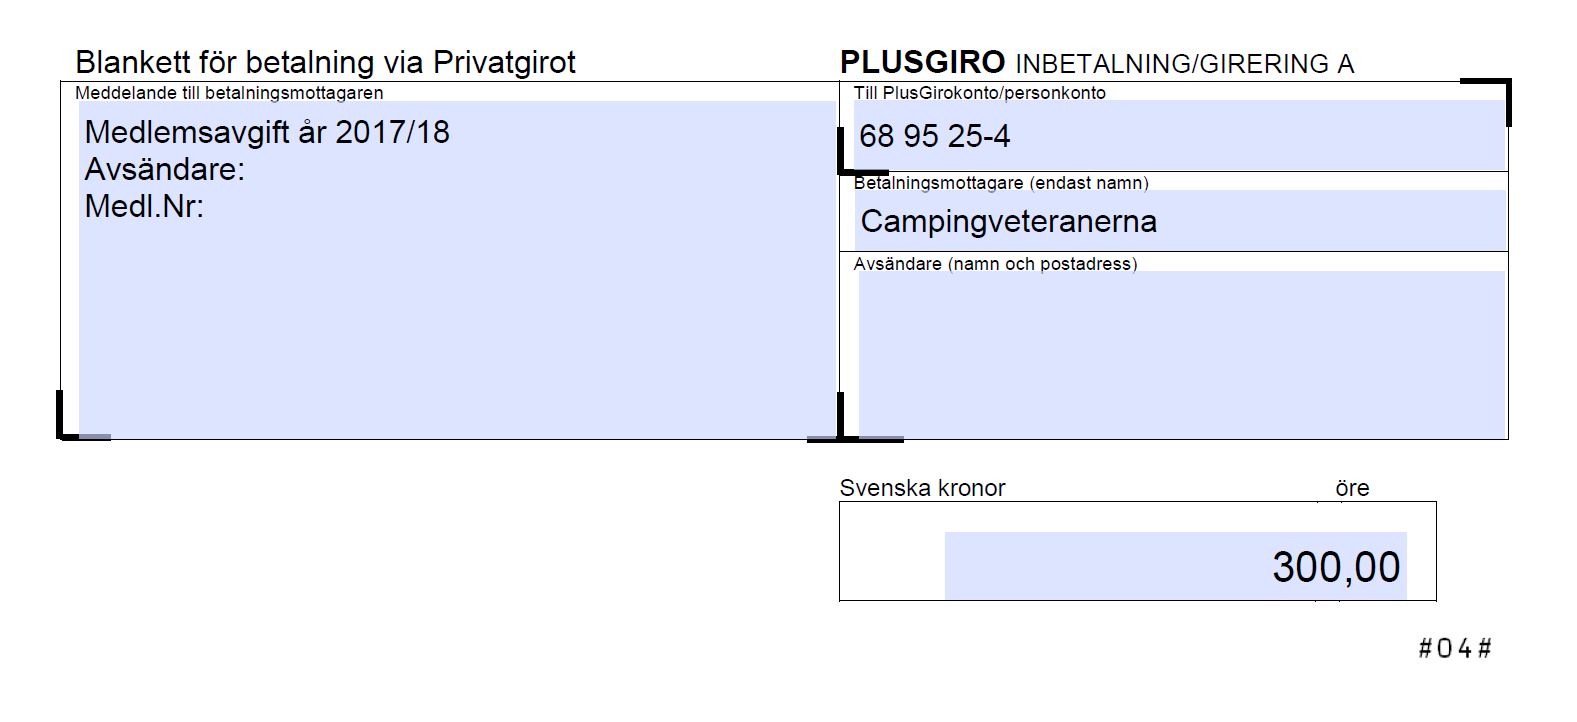Click the 'Betalningsmottagare (endast namn)' label

pyautogui.click(x=1001, y=183)
